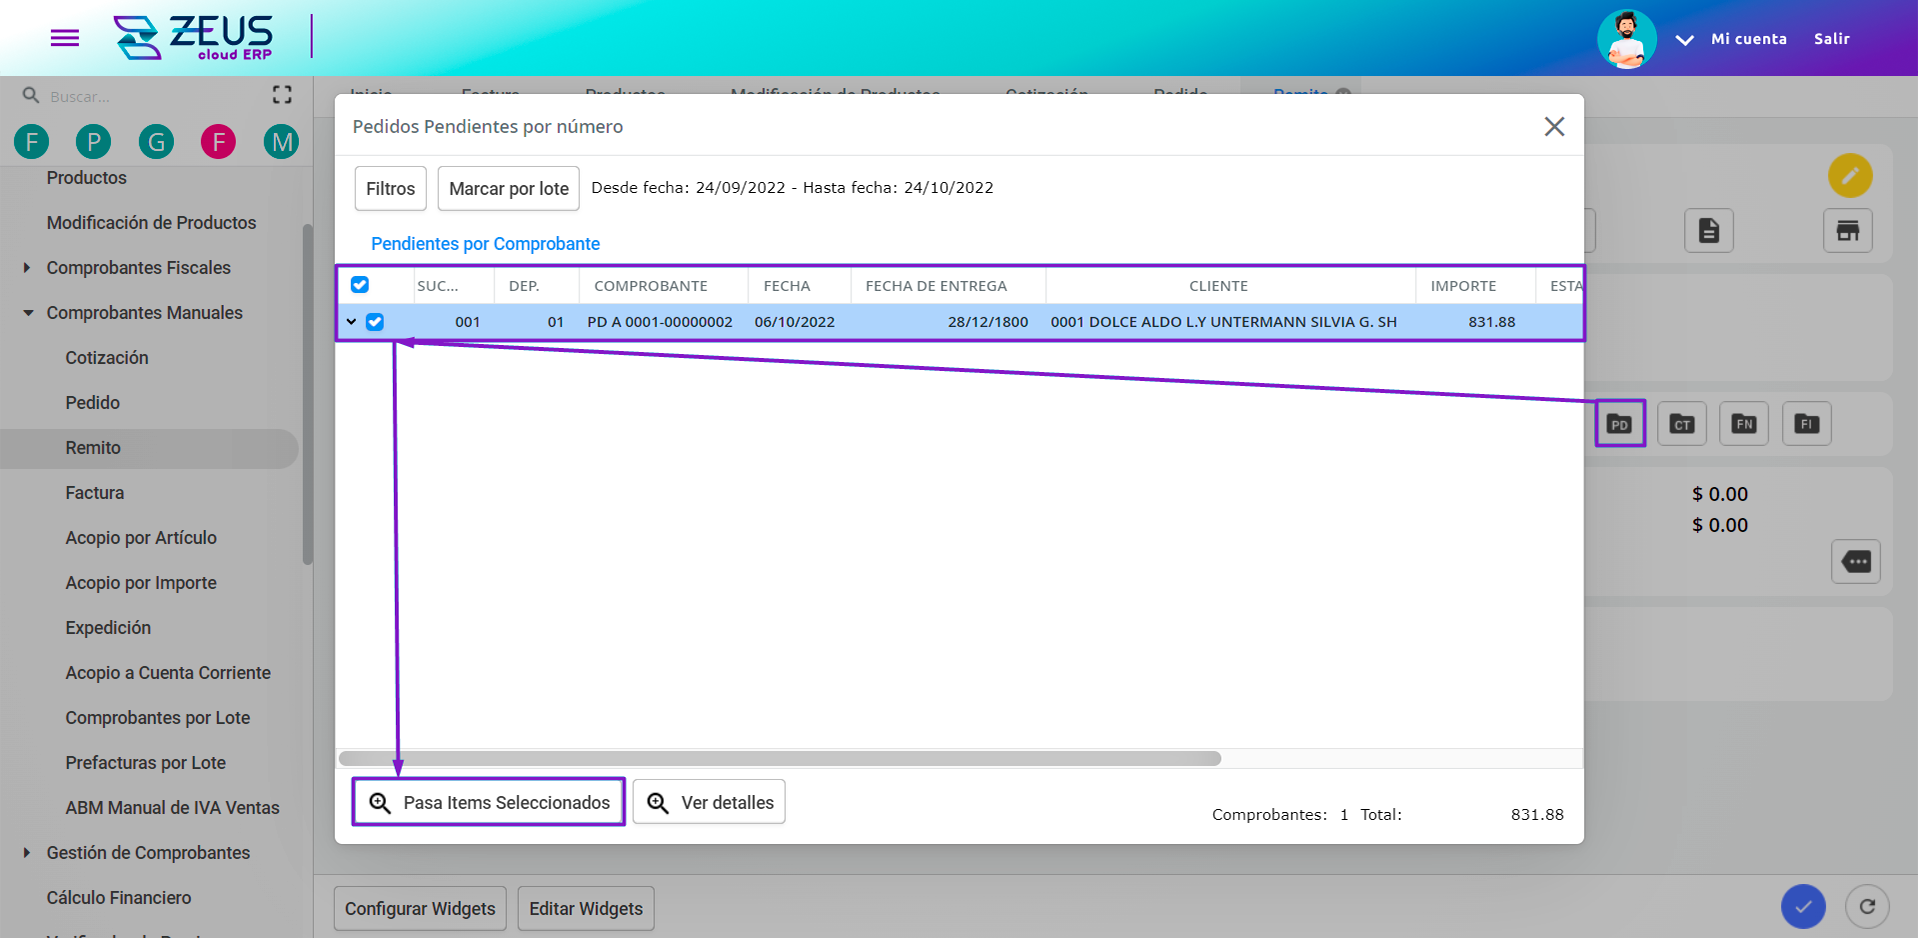Open Factura in sidebar menu
This screenshot has height=938, width=1918.
pos(95,493)
